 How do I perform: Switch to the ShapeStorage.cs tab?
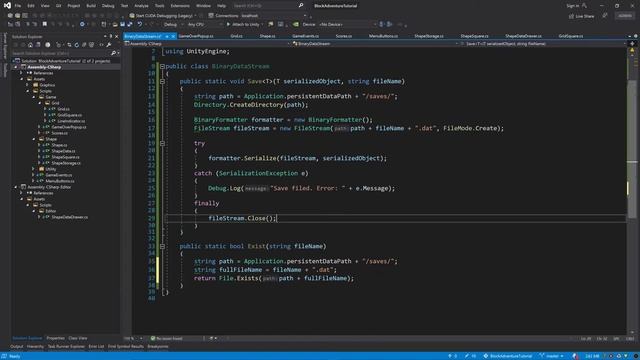point(429,36)
